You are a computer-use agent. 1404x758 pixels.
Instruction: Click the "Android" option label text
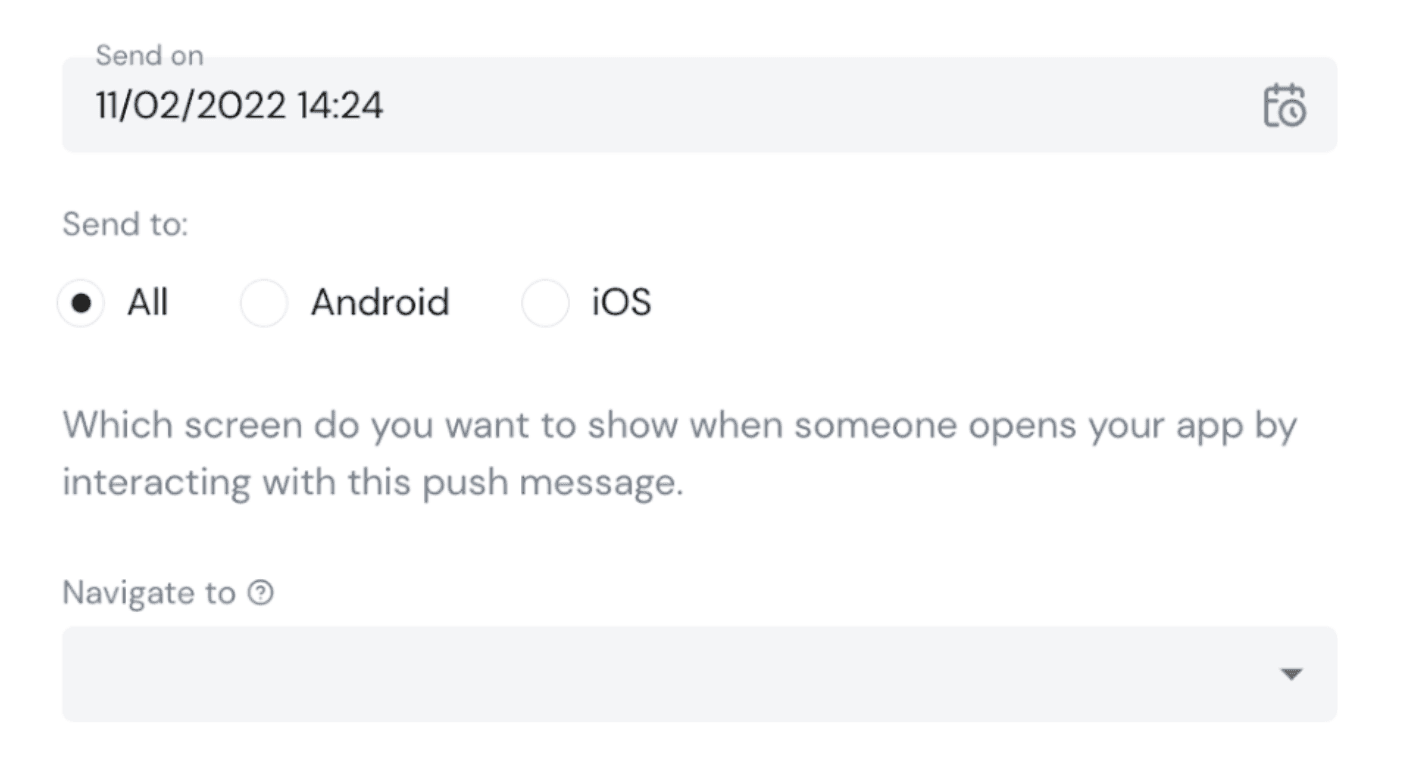(380, 302)
